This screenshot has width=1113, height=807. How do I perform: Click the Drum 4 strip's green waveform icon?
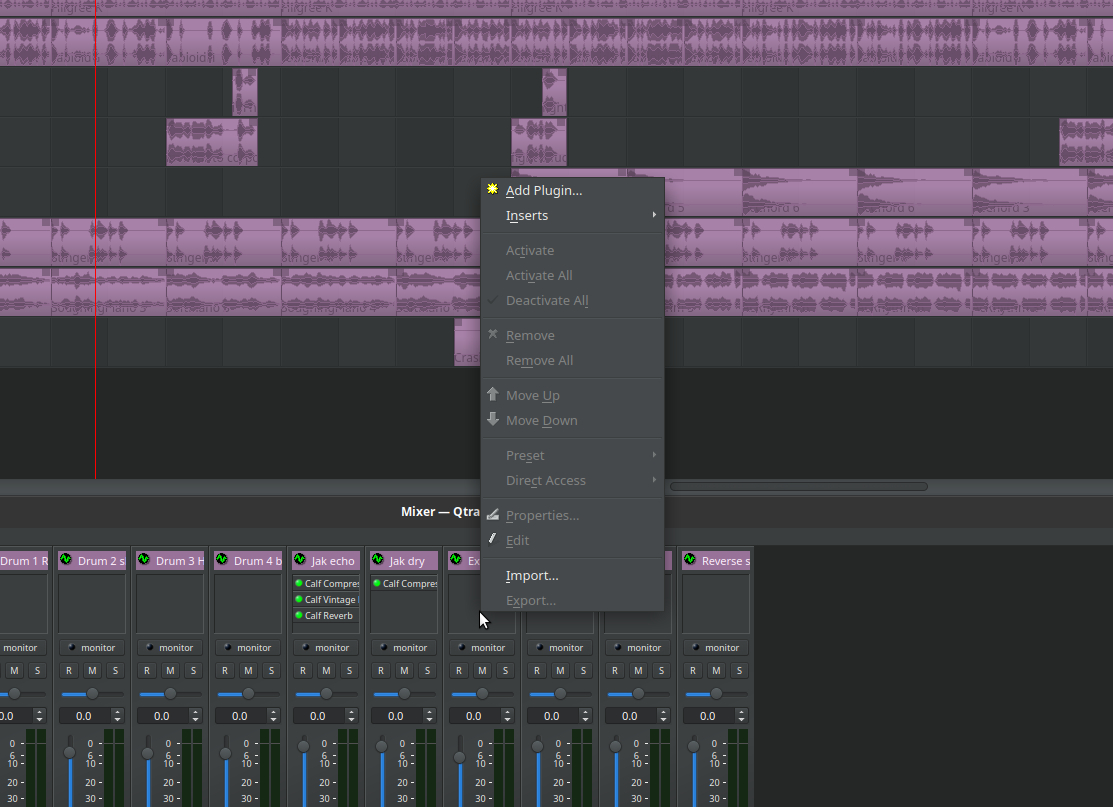pos(222,560)
